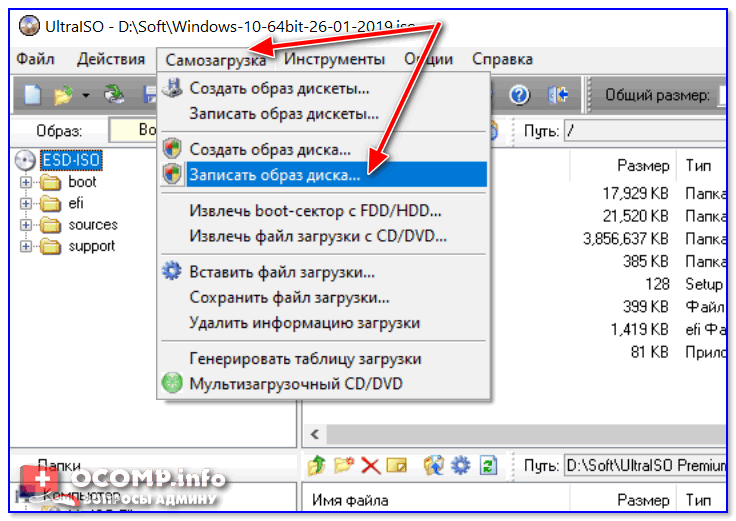Image resolution: width=736 pixels, height=521 pixels.
Task: Click the New image file icon
Action: pyautogui.click(x=33, y=95)
